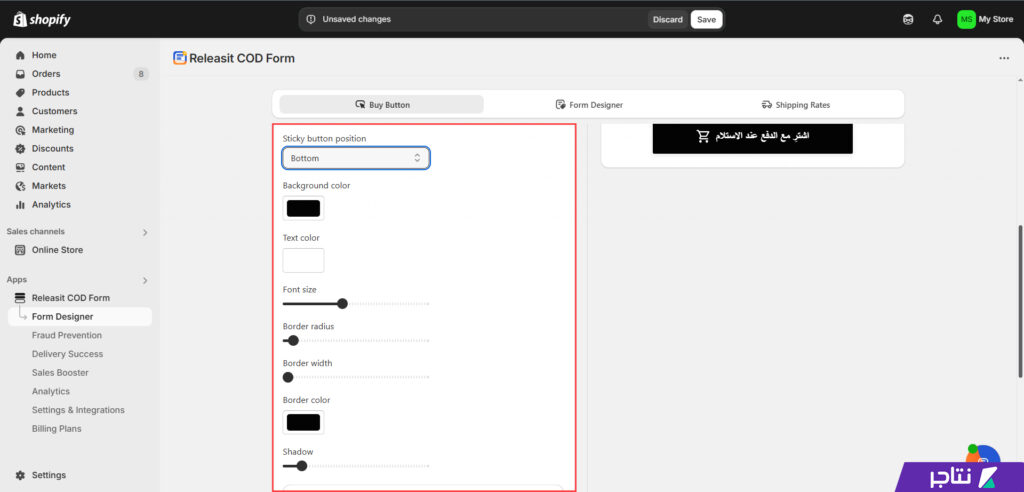Click the Shopify logo
The width and height of the screenshot is (1024, 492).
point(42,20)
